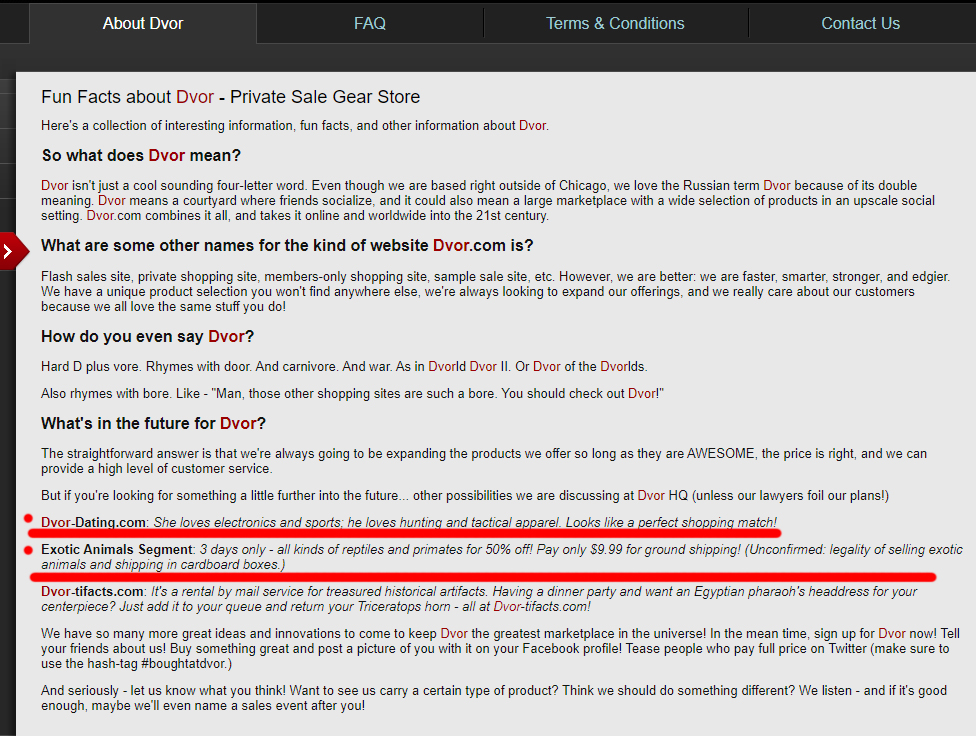Select the heading 'So what does Dvor mean?'
The image size is (976, 736).
(141, 155)
